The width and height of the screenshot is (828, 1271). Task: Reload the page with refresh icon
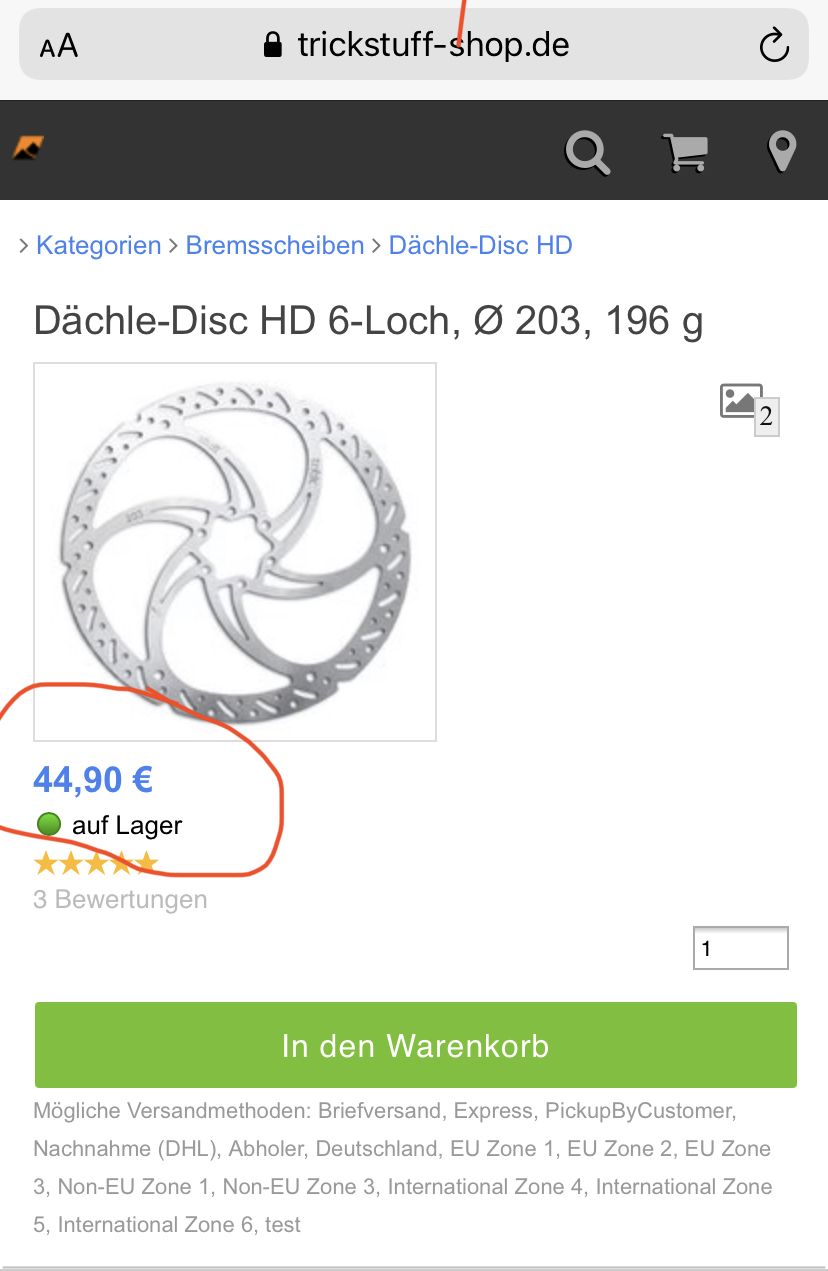pos(774,45)
